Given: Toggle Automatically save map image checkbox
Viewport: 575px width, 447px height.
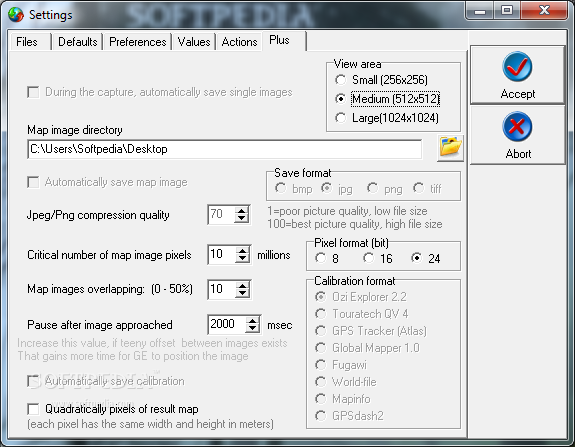Looking at the screenshot, I should coord(33,182).
